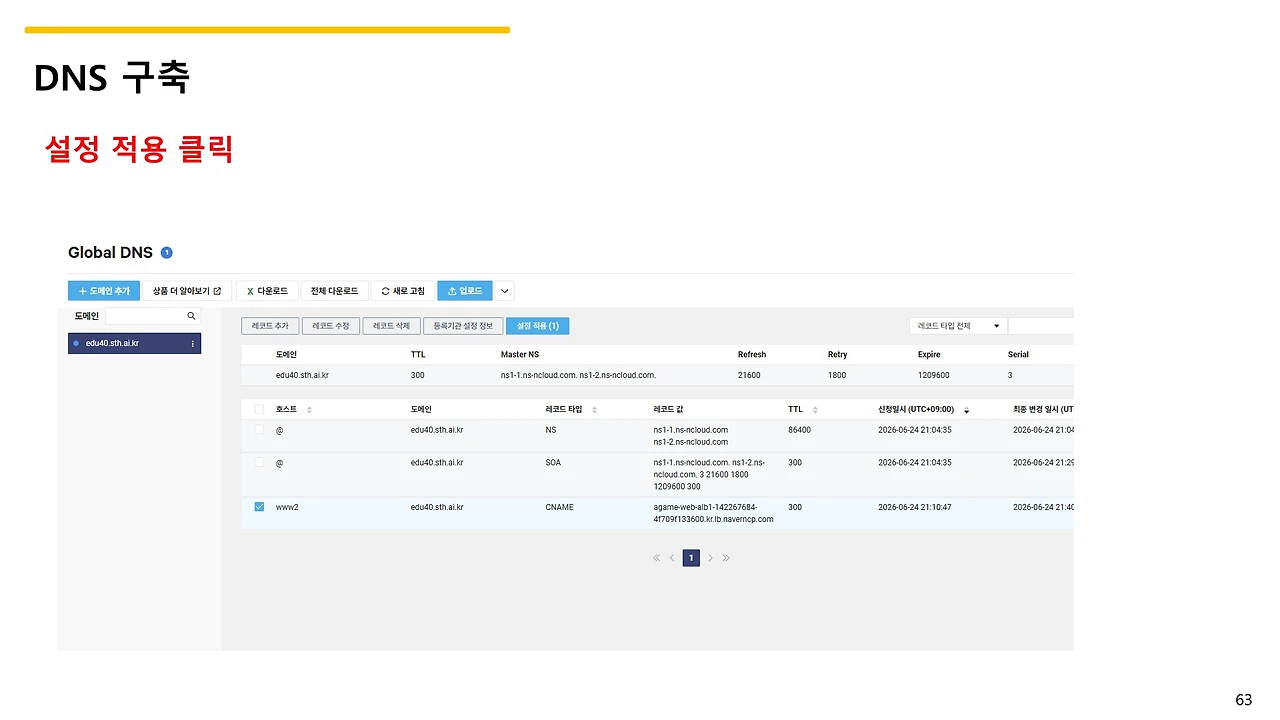Go to previous page arrow
Screen dimensions: 1280x720
tap(672, 558)
